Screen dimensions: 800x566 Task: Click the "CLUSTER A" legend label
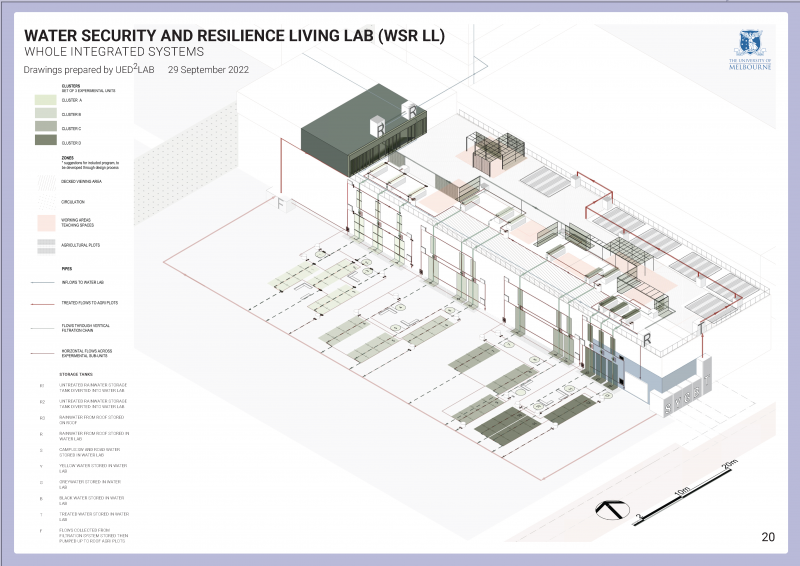71,101
